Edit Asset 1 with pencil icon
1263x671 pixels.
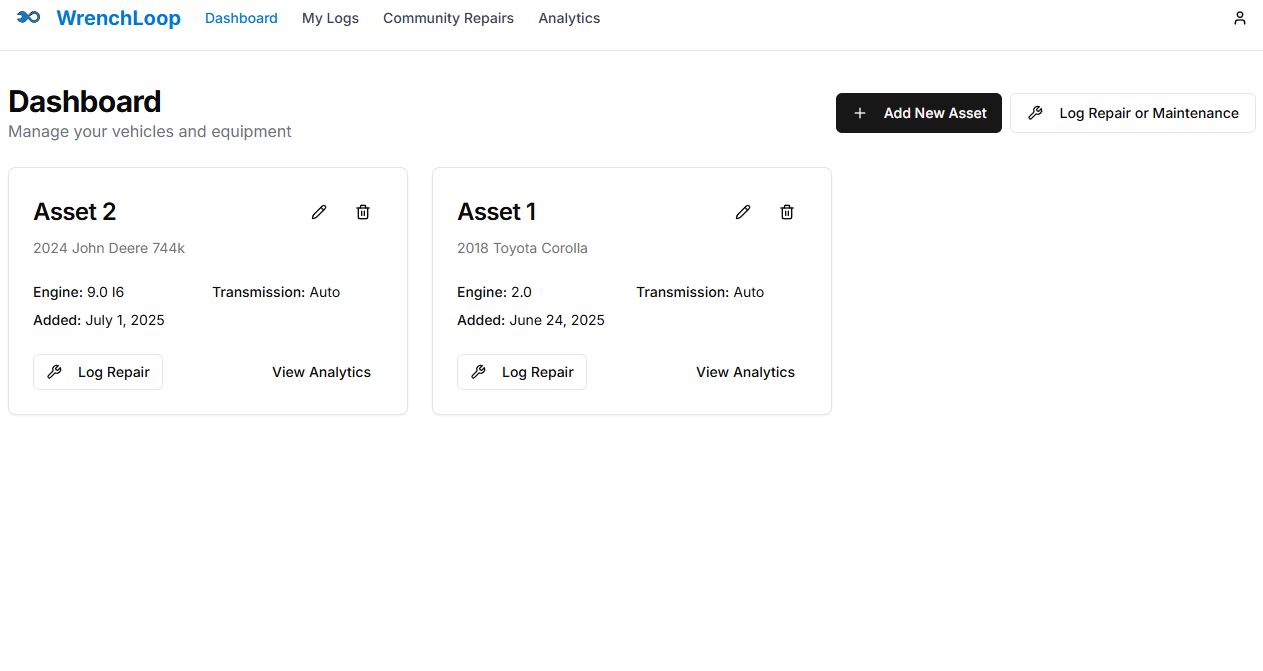[x=743, y=212]
